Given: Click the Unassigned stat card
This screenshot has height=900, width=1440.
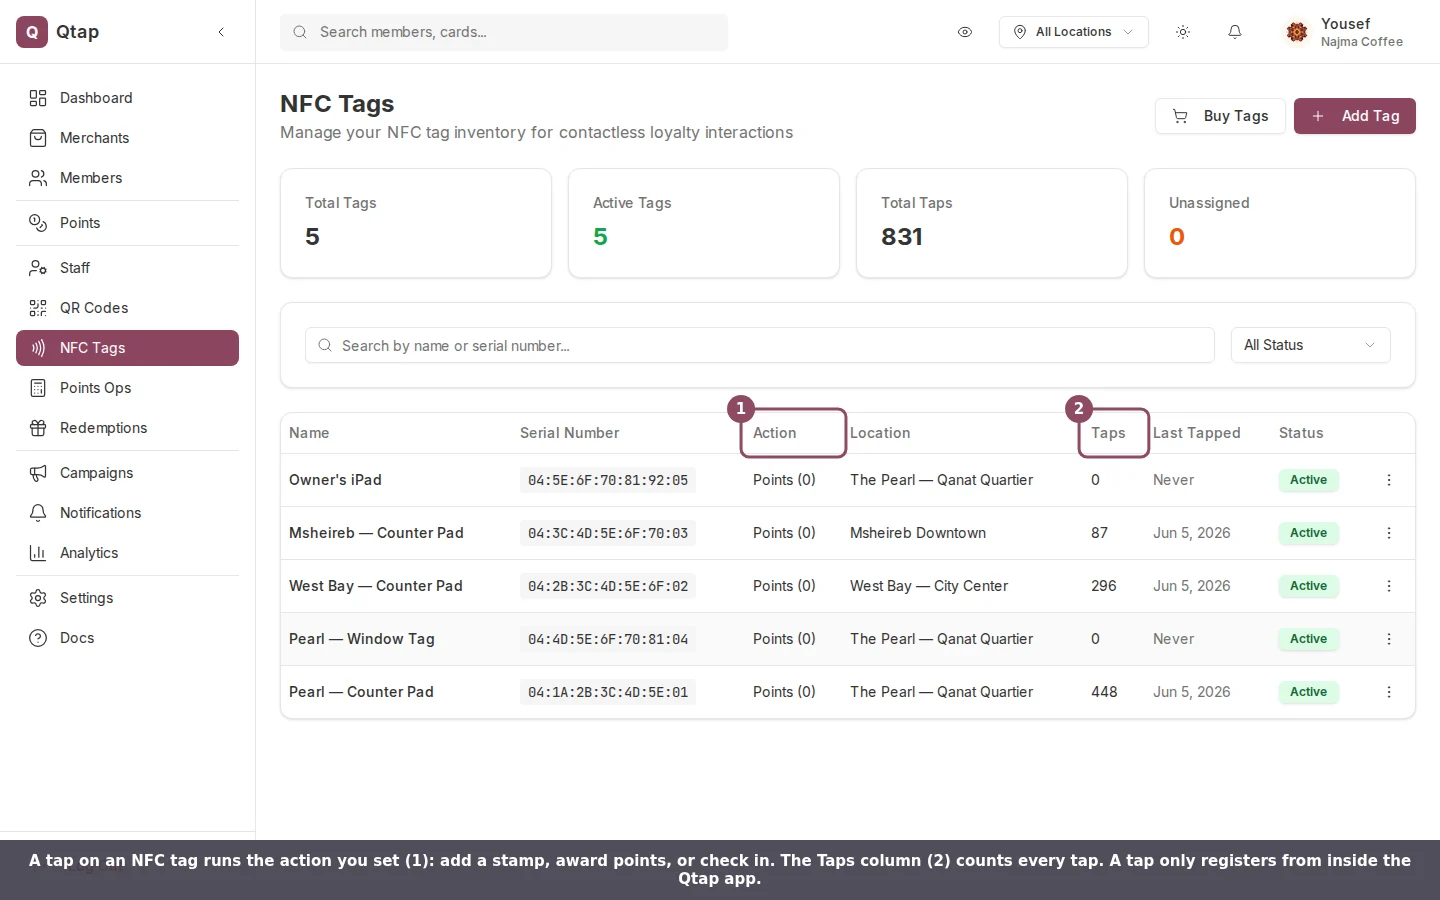Looking at the screenshot, I should 1280,223.
